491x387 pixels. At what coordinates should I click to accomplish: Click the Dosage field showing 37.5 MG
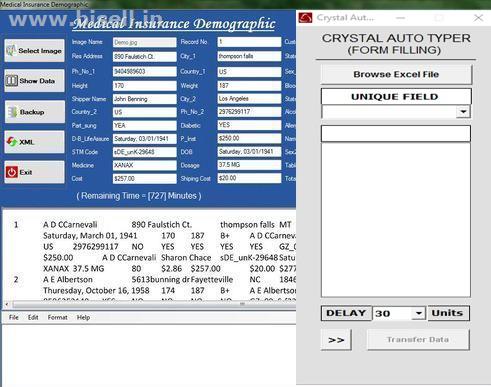tap(249, 165)
